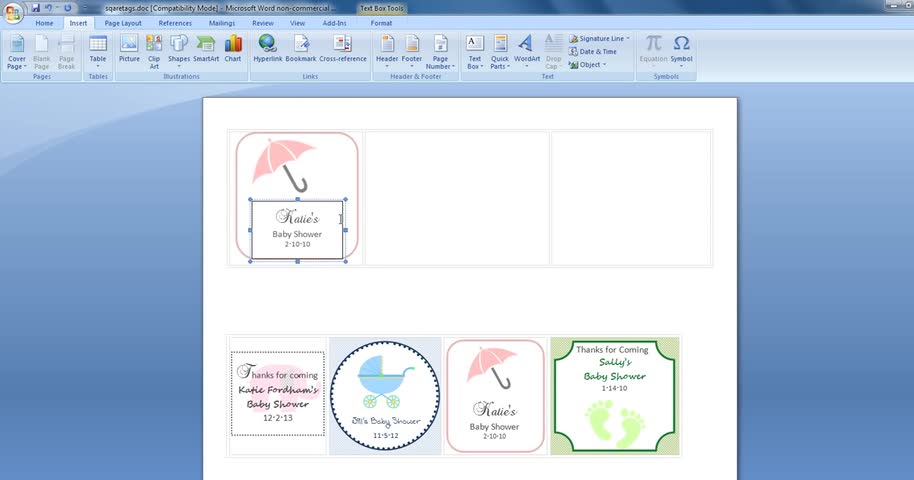Redo the action in the quick access toolbar
Screen dimensions: 914x480
tap(68, 8)
